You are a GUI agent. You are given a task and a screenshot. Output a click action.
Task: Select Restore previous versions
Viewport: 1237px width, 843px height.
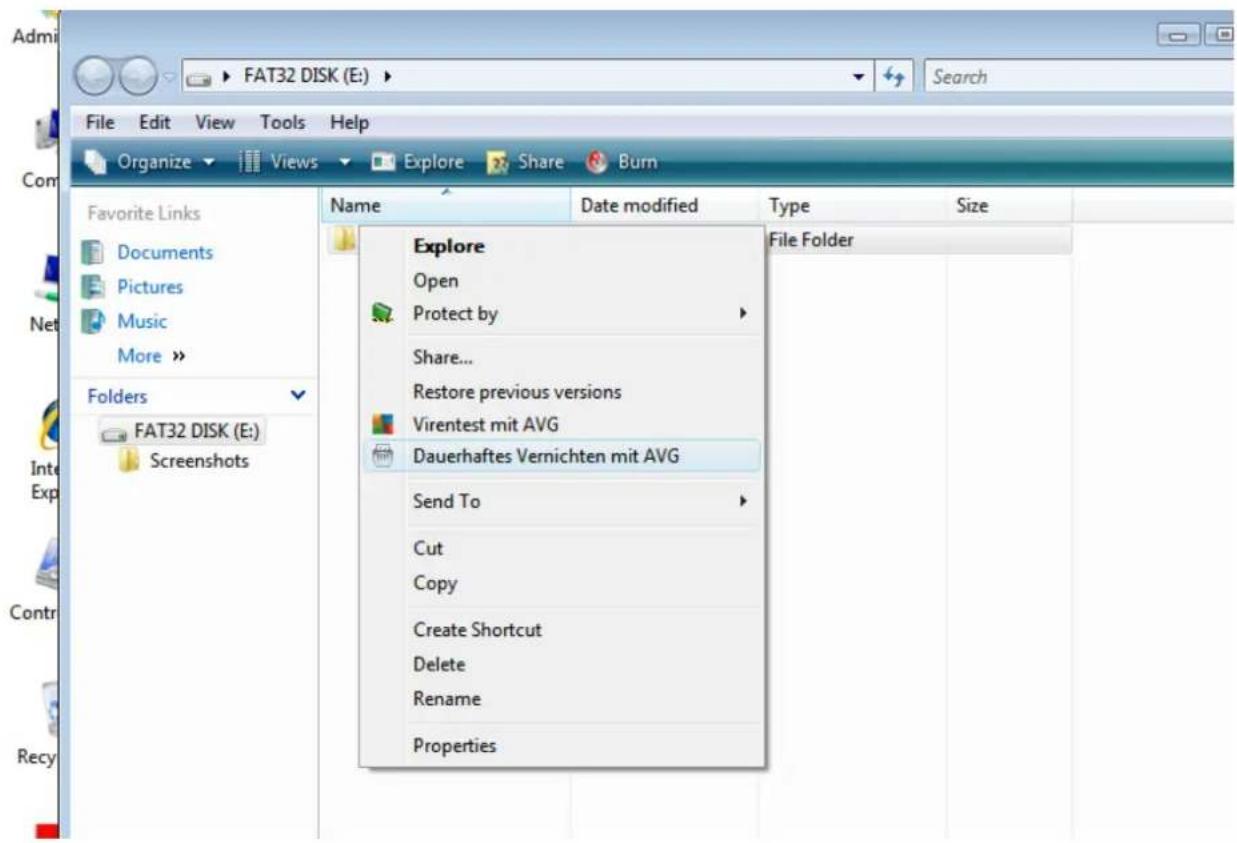pyautogui.click(x=561, y=392)
